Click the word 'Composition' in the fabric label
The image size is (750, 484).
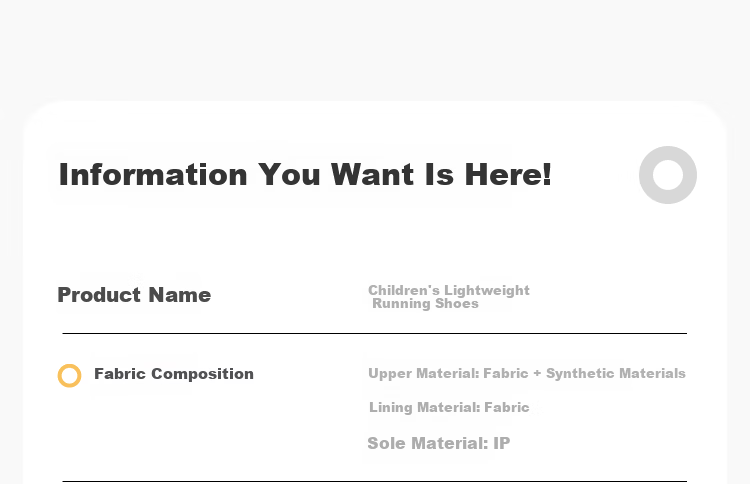[202, 374]
